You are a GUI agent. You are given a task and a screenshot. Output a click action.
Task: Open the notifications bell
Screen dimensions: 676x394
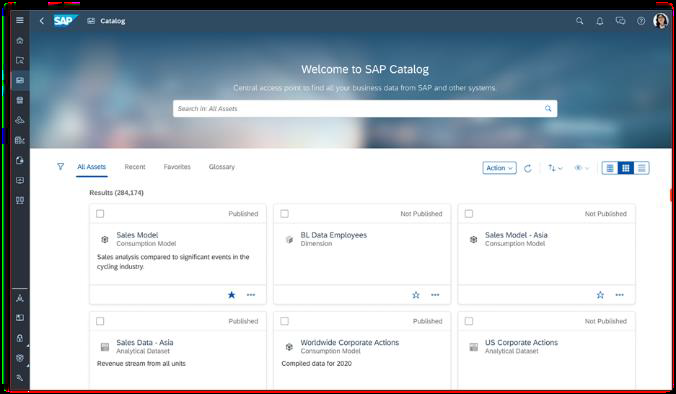600,21
